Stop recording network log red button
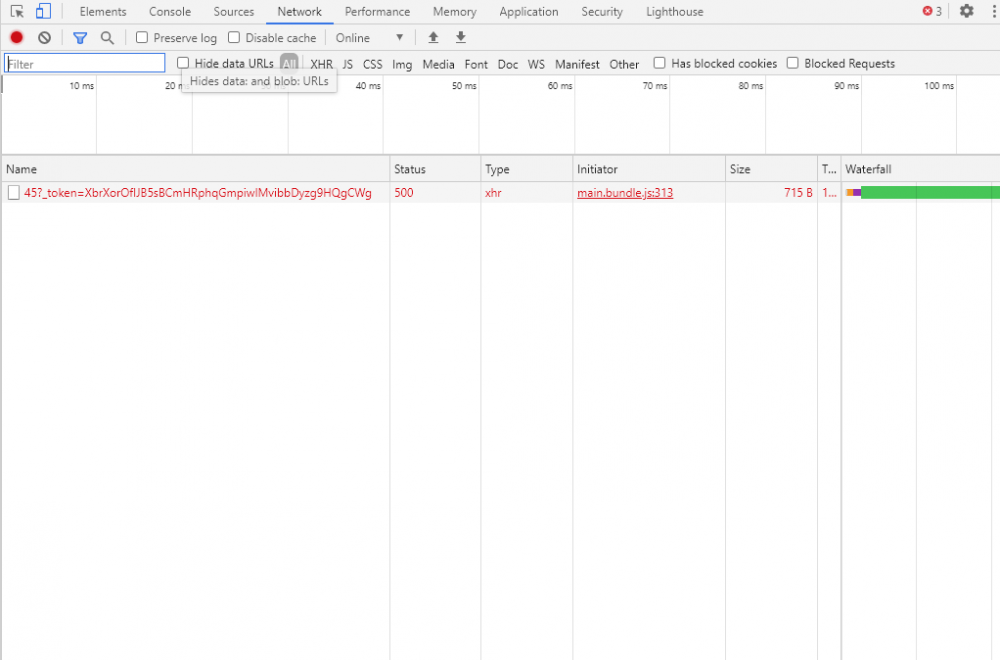1000x660 pixels. pyautogui.click(x=17, y=38)
